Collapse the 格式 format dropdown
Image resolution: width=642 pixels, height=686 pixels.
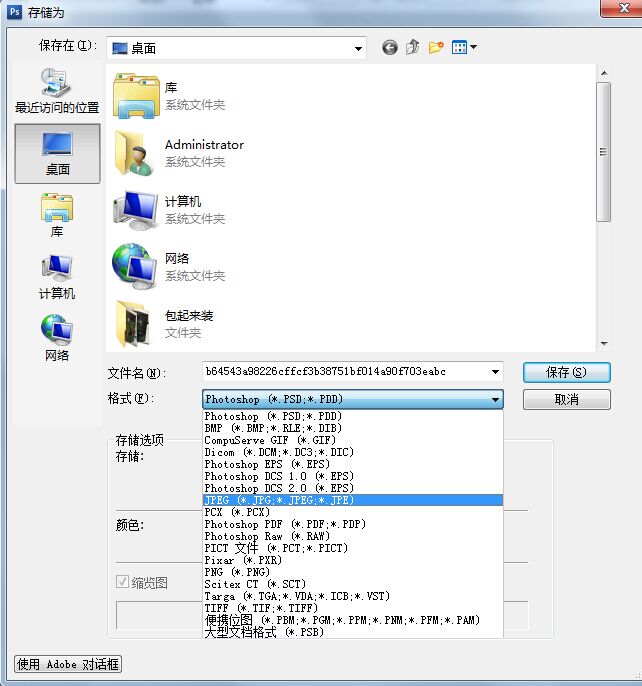click(495, 399)
